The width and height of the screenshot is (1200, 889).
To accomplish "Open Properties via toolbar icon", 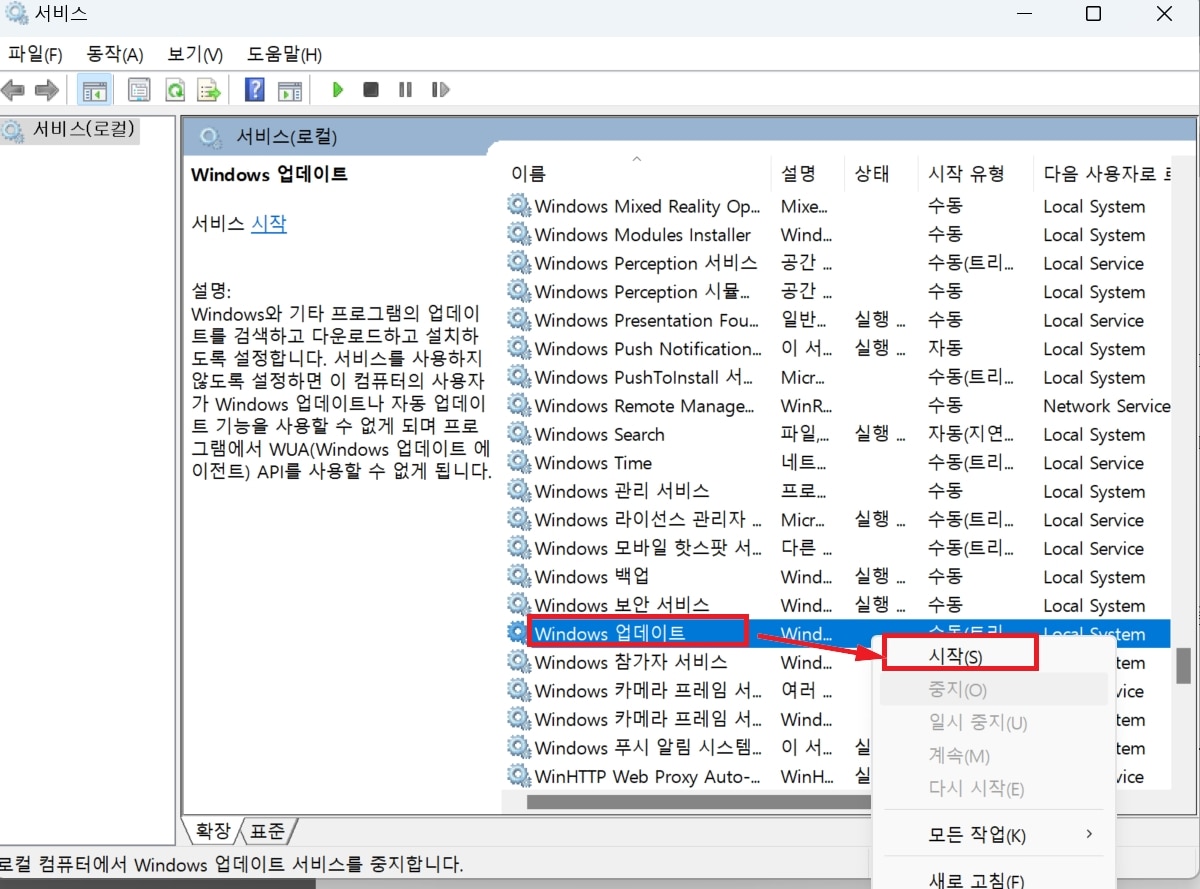I will [139, 90].
